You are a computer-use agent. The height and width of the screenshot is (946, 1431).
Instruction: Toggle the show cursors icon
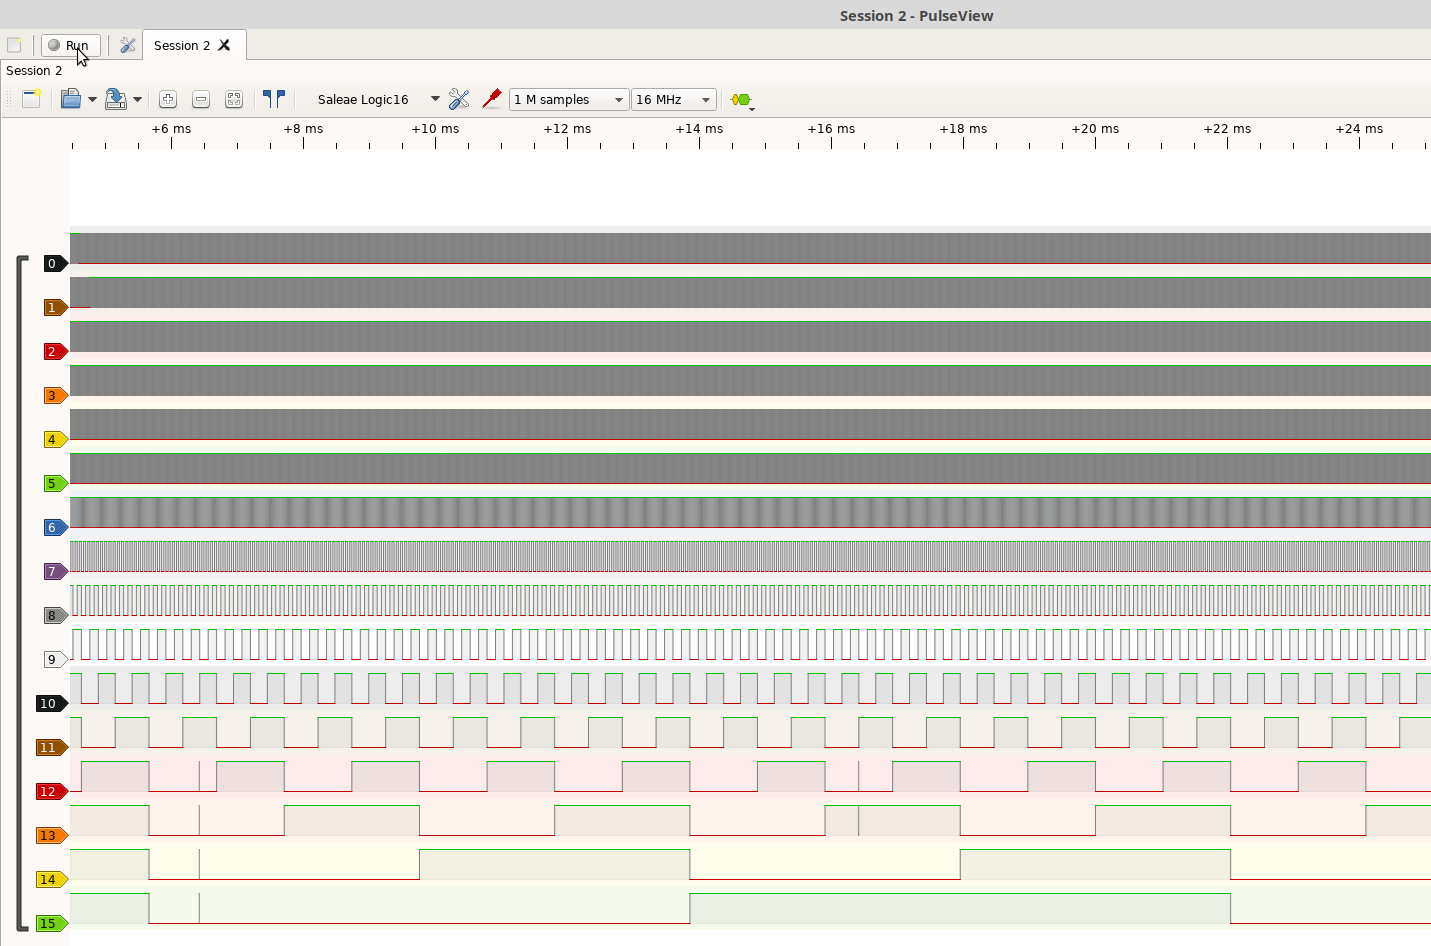(x=274, y=99)
